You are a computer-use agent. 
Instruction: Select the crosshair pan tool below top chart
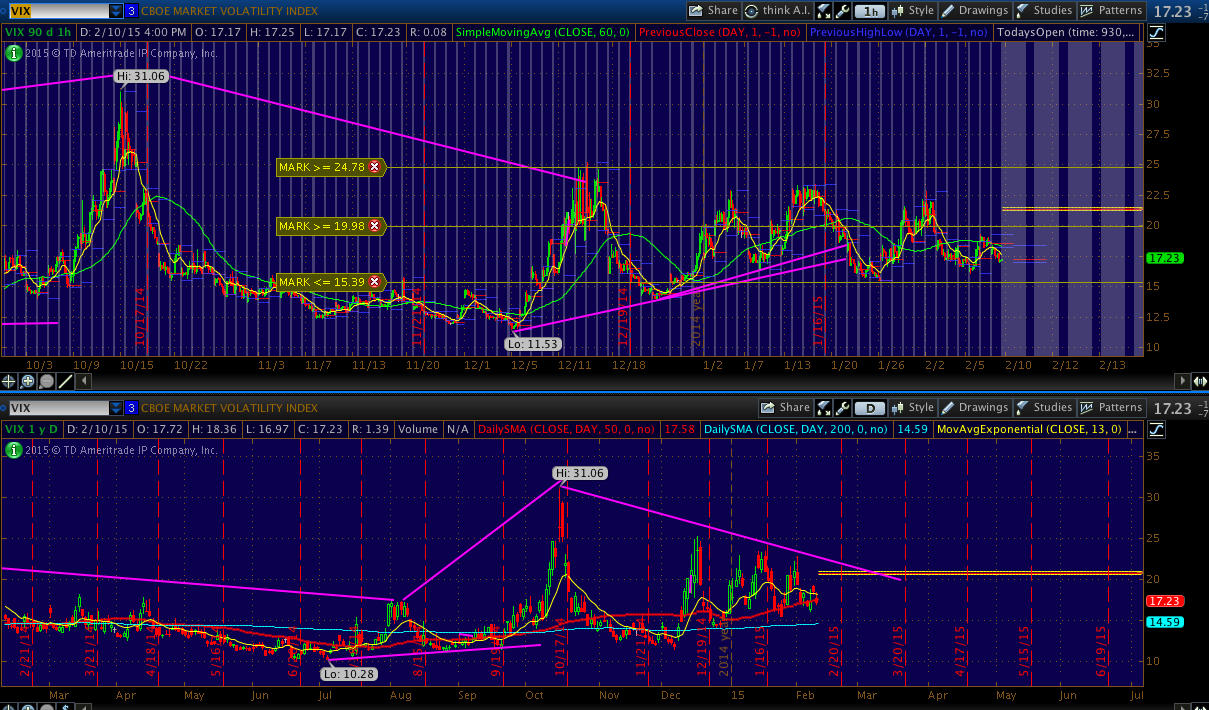pyautogui.click(x=10, y=381)
